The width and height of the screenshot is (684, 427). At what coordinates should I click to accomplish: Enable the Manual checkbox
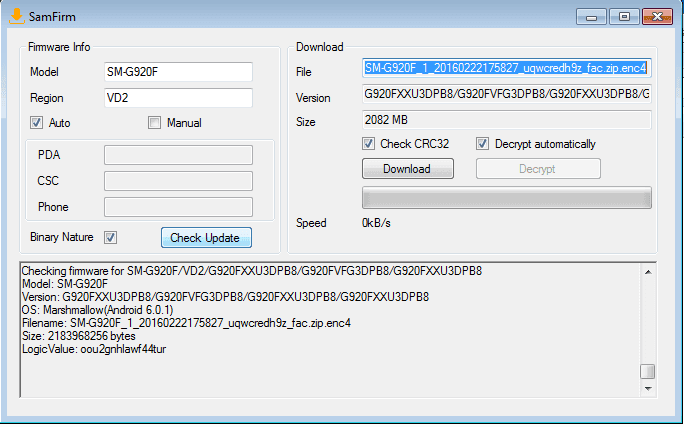click(154, 123)
